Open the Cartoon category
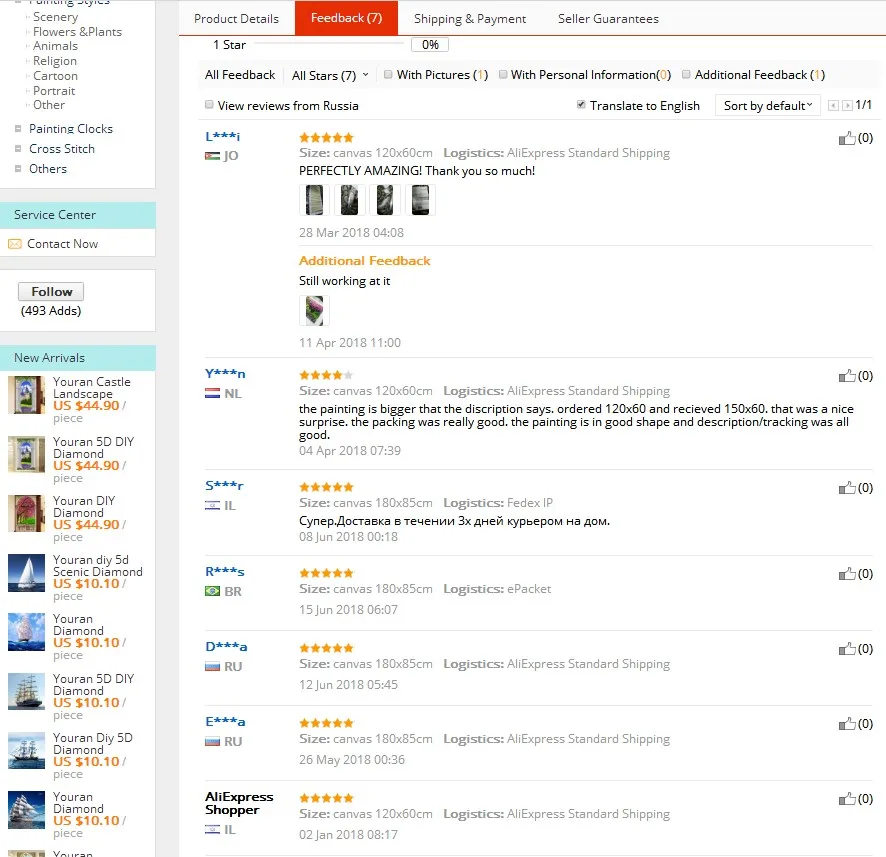This screenshot has width=886, height=857. point(55,76)
